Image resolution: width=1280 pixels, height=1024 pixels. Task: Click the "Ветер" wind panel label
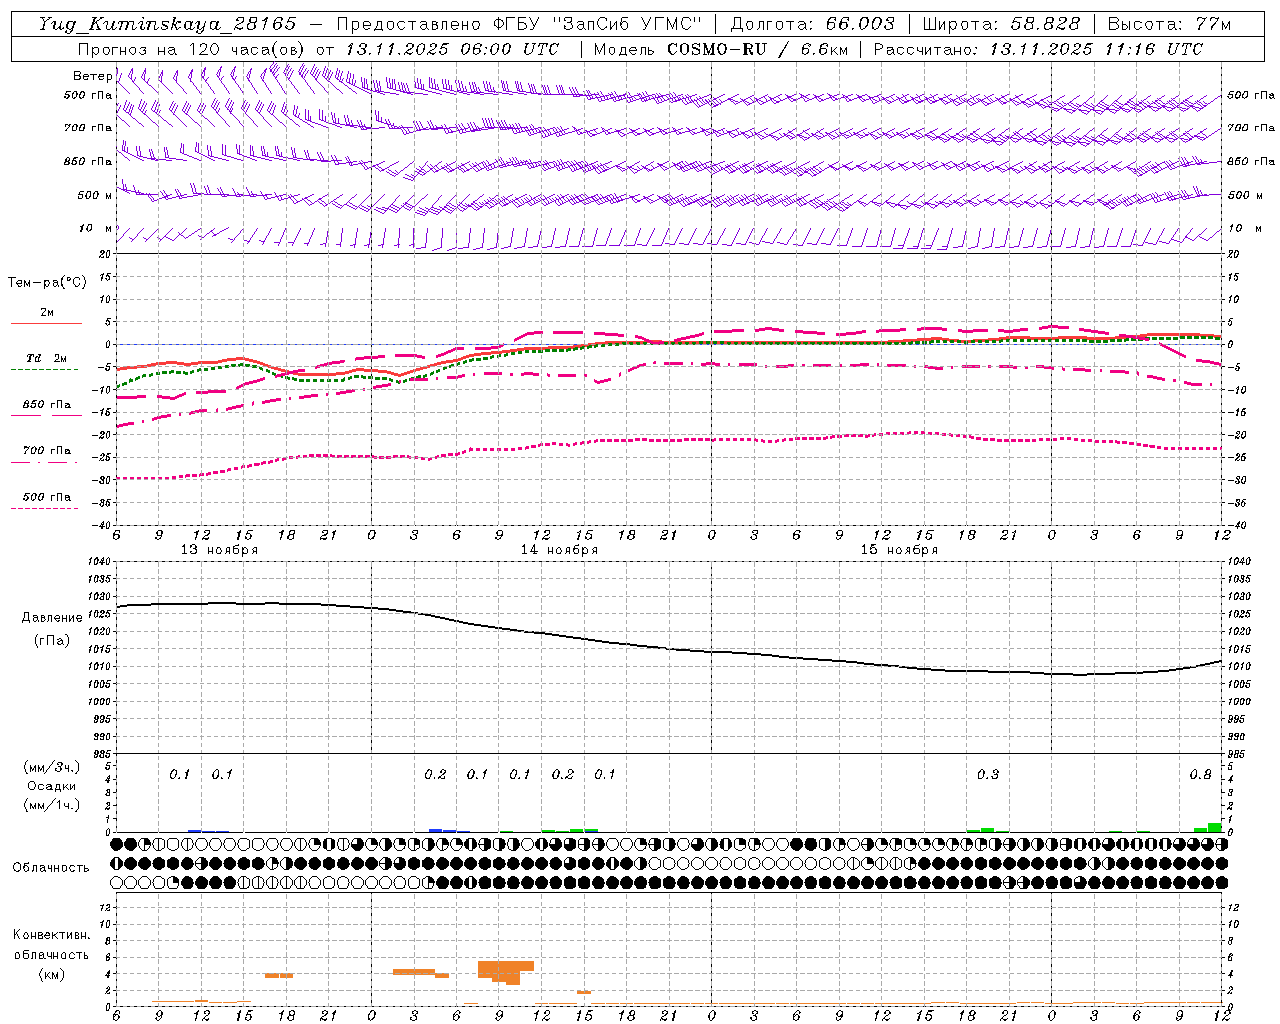(x=92, y=76)
